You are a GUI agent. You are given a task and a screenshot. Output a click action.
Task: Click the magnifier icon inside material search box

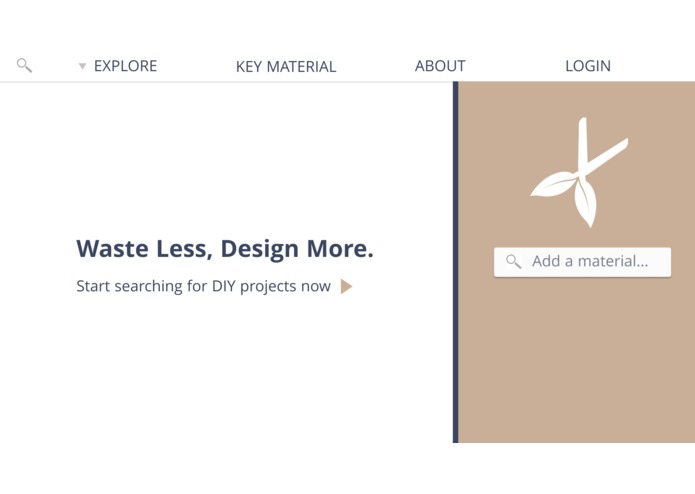513,261
